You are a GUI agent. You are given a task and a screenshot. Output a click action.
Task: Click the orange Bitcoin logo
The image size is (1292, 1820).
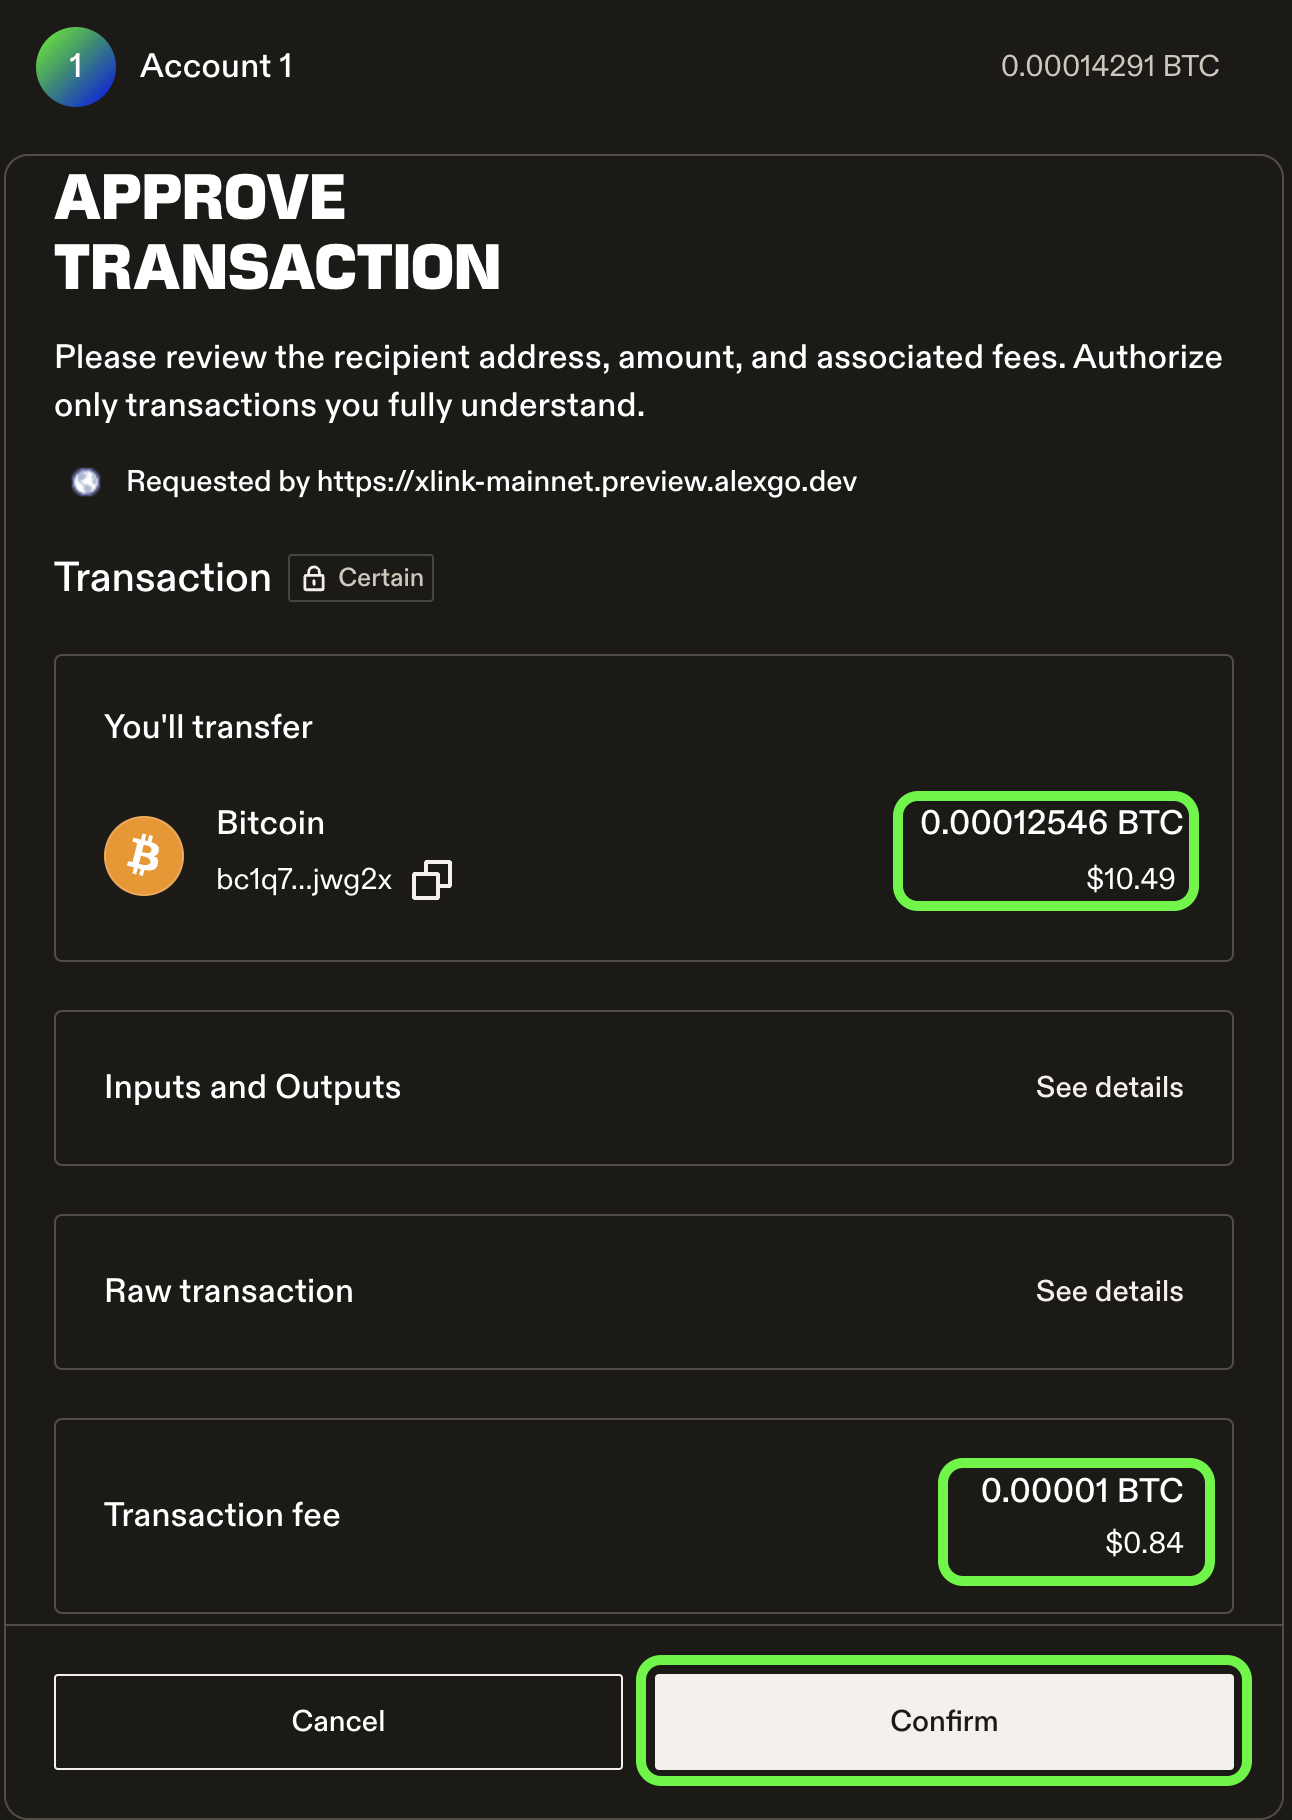144,856
